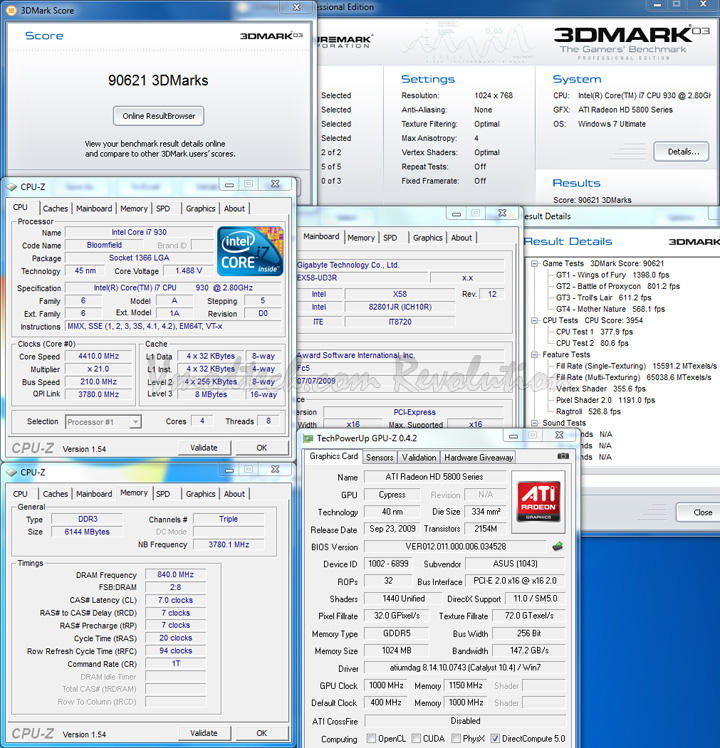
Task: Select Ragtroll result row
Action: [588, 412]
